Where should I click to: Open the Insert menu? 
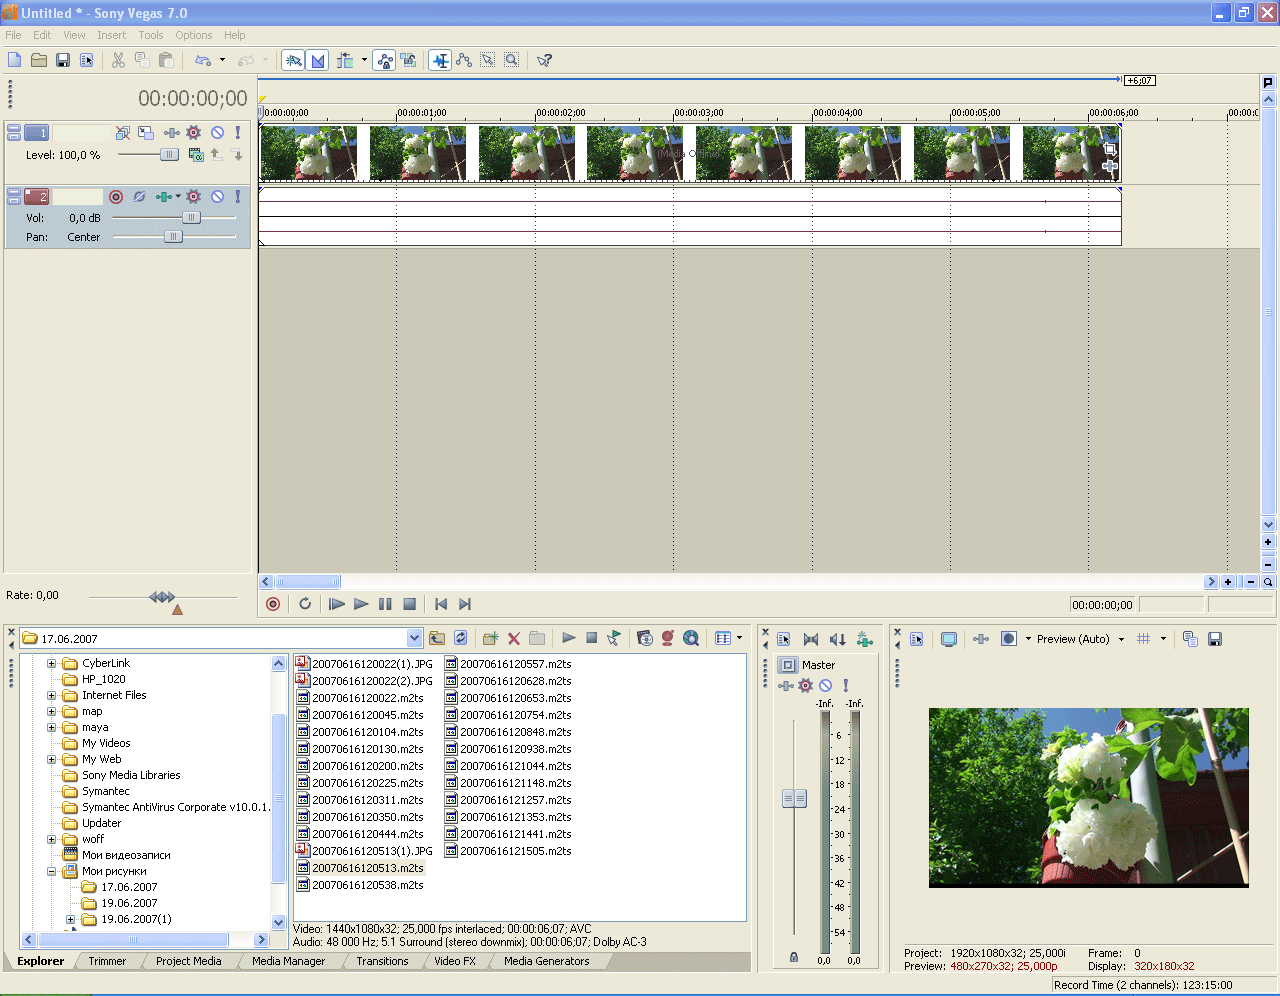111,35
